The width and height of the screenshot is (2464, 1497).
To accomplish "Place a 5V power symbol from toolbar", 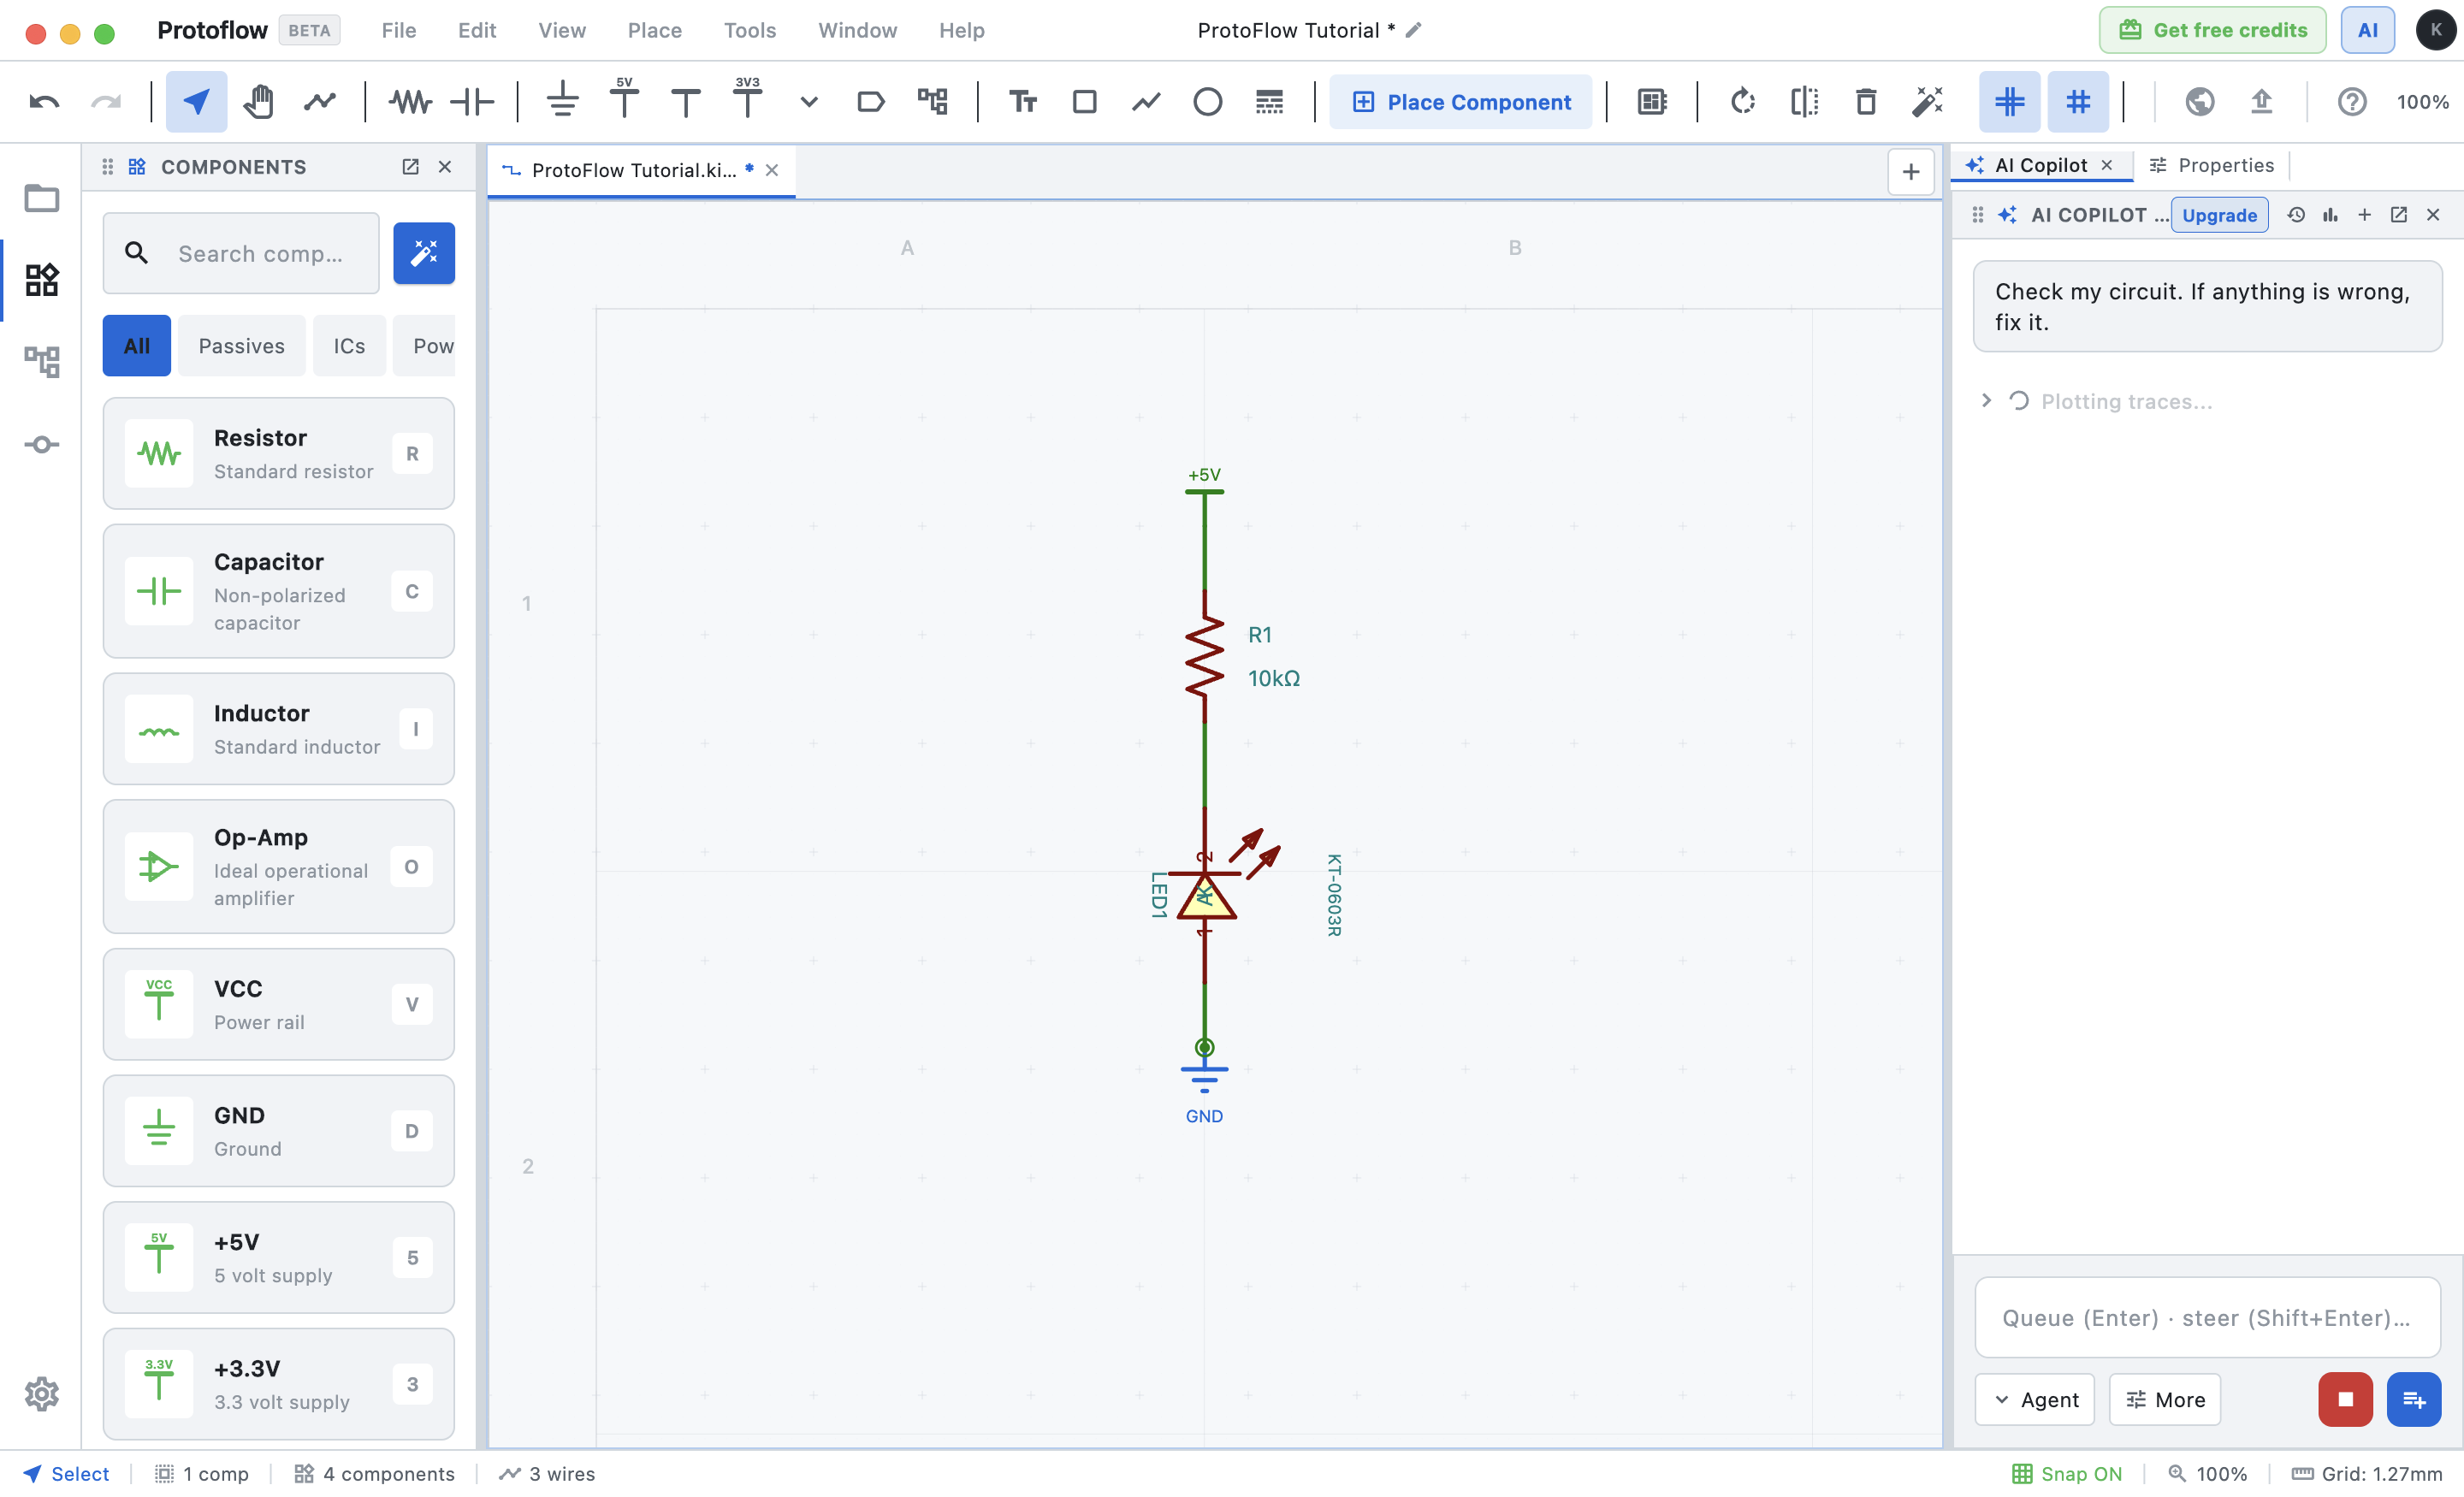I will 624,100.
